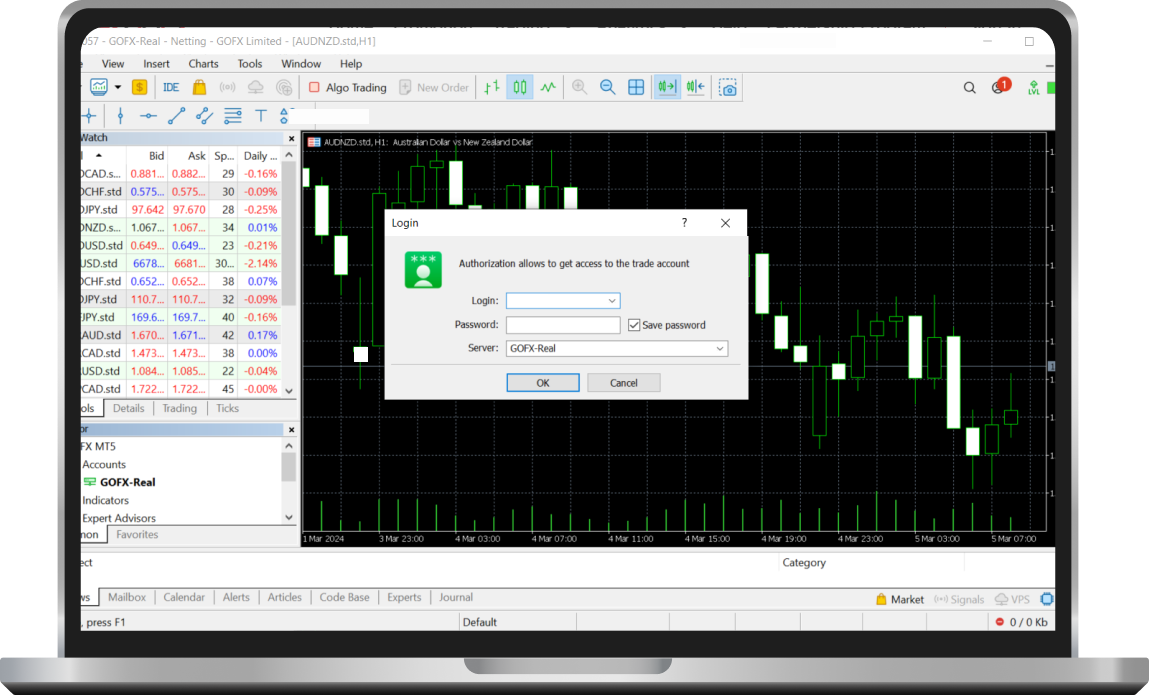Click the VPS cloud icon in the toolbar
This screenshot has height=696, width=1149.
pyautogui.click(x=256, y=87)
